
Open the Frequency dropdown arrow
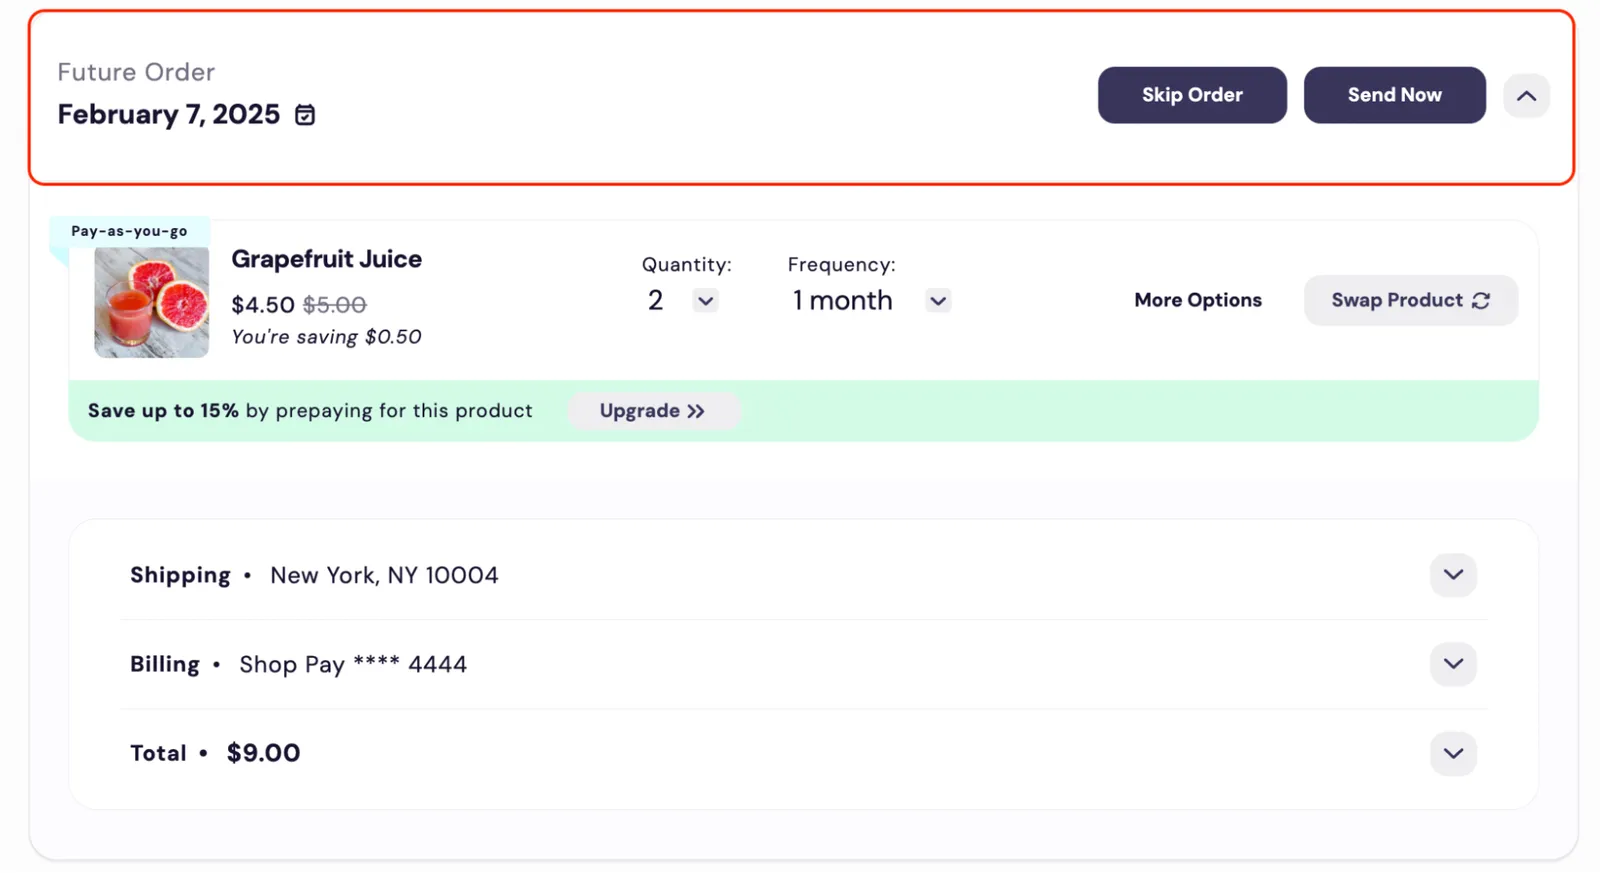[x=938, y=301]
